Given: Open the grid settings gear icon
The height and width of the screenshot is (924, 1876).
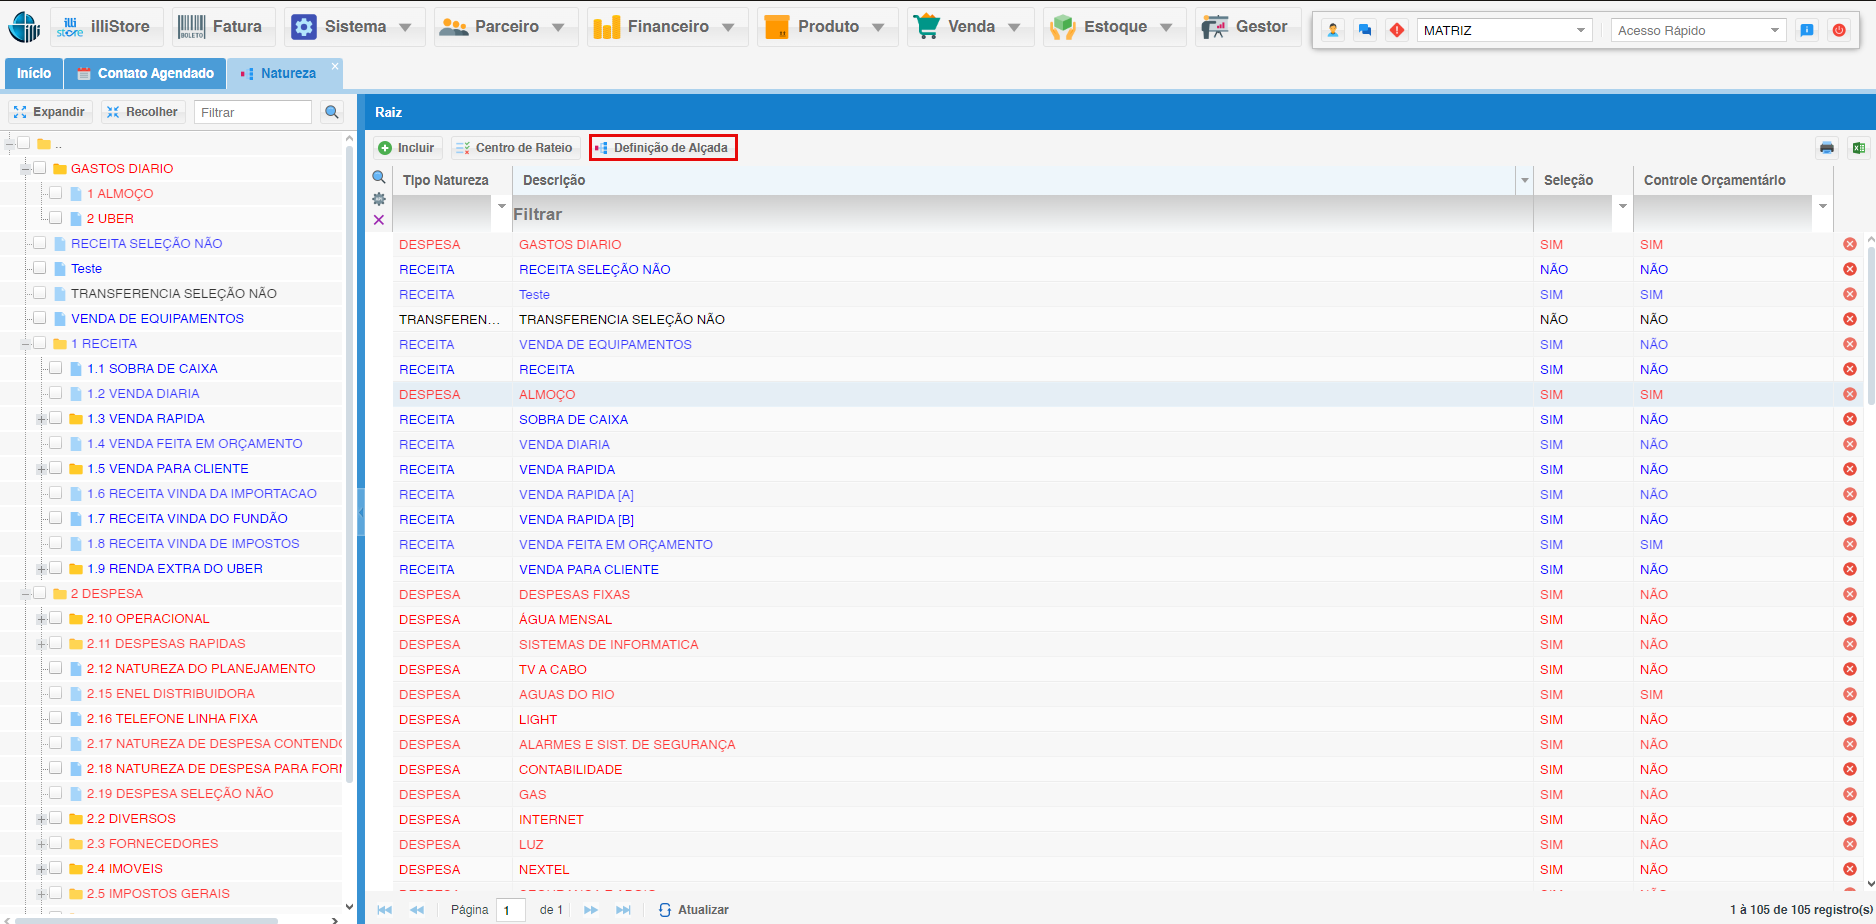Looking at the screenshot, I should pyautogui.click(x=379, y=199).
